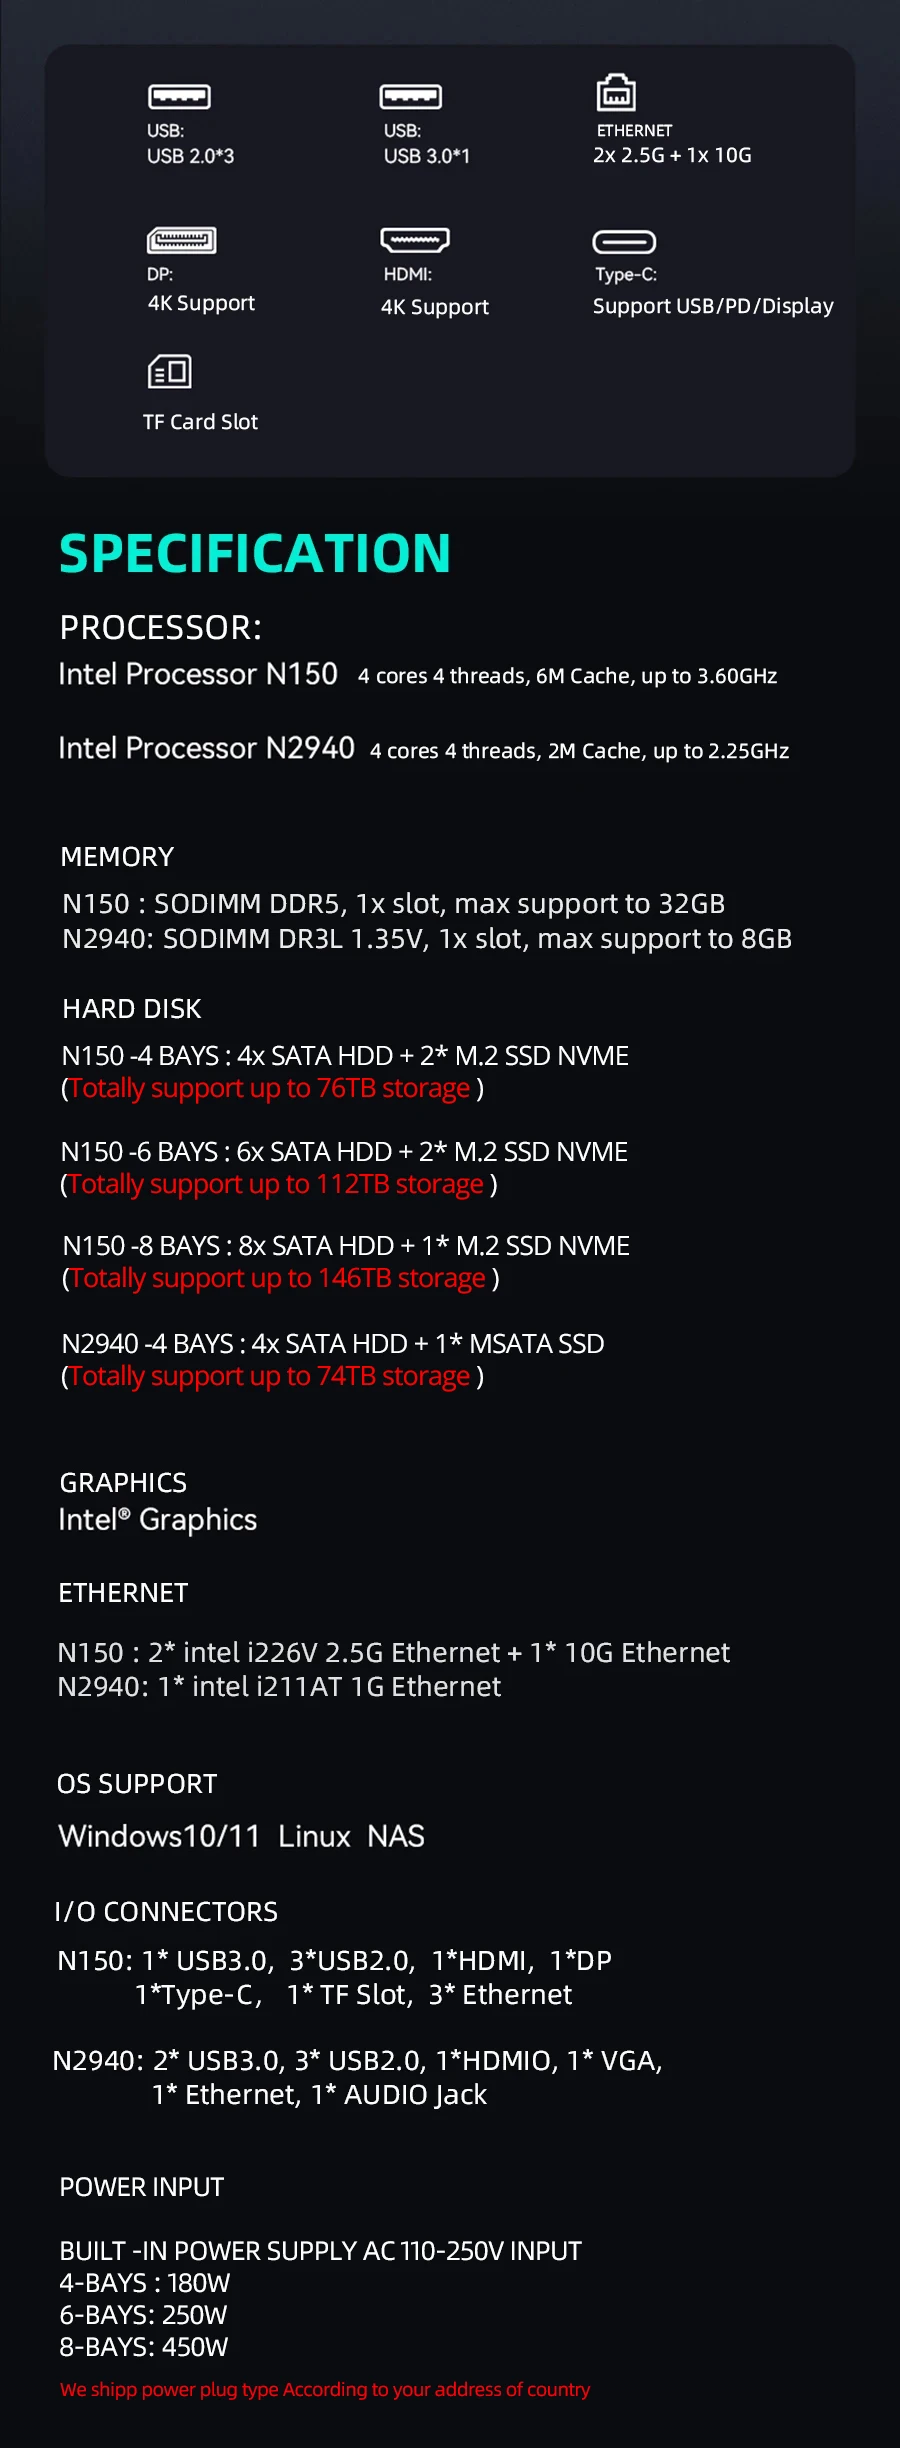The image size is (900, 2448).
Task: Click the USB 3.0 port icon
Action: click(410, 97)
